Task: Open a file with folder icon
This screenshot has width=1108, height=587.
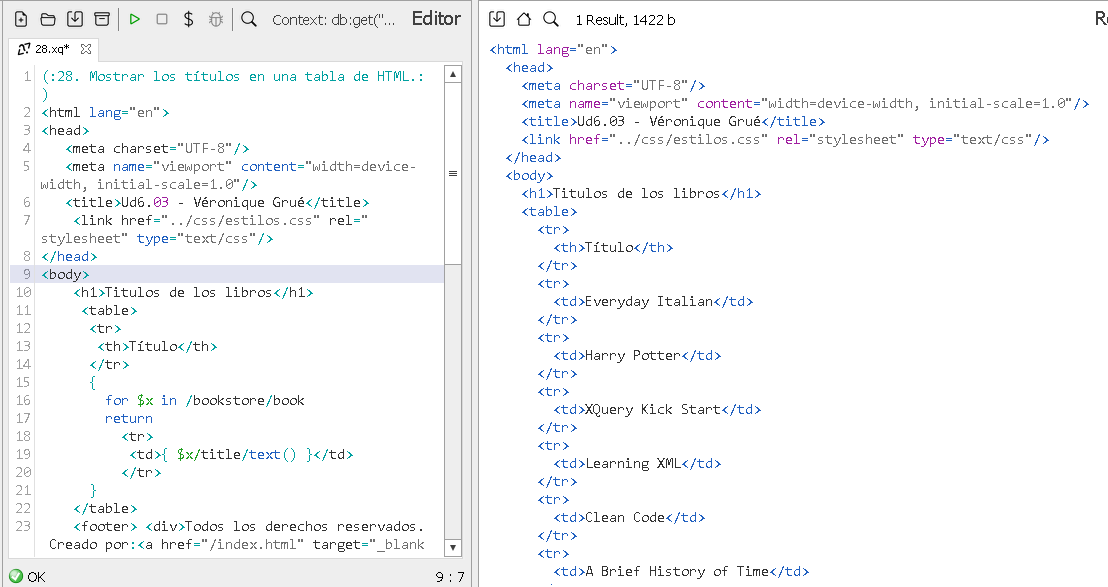Action: 47,19
